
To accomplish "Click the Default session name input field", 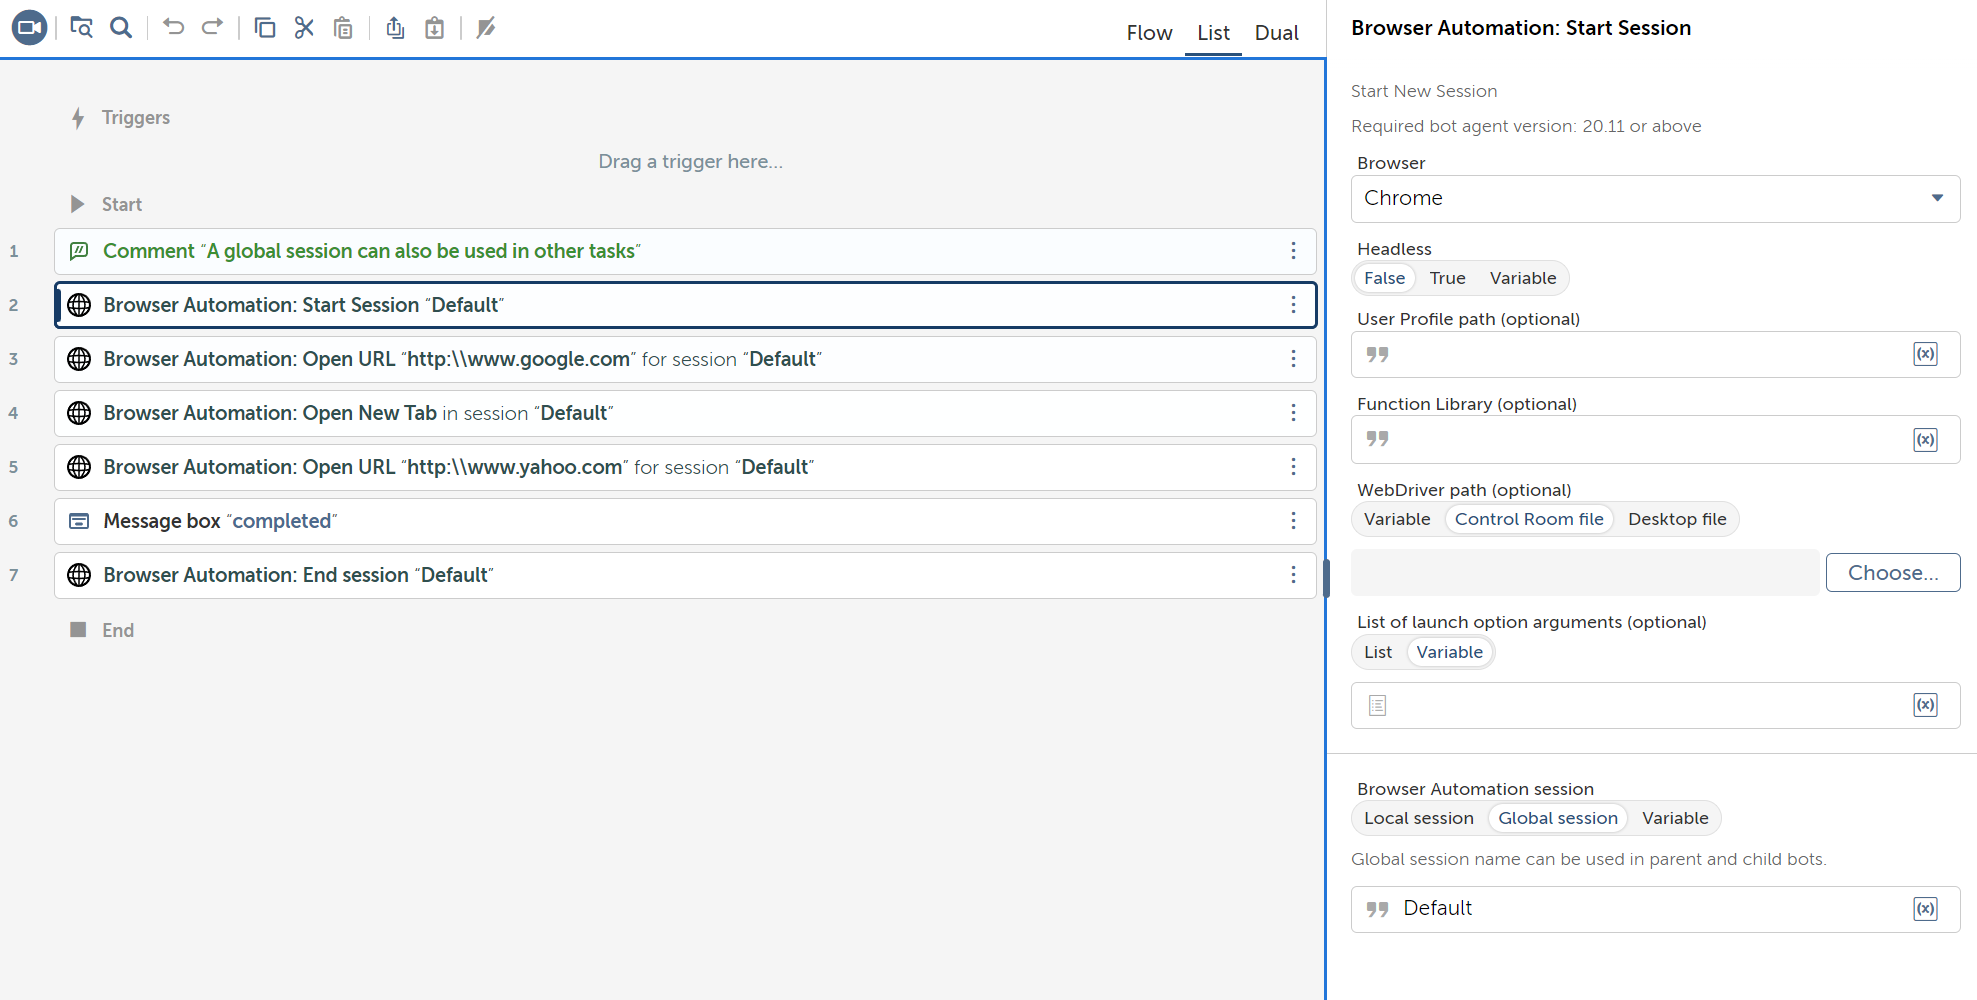I will pyautogui.click(x=1650, y=909).
